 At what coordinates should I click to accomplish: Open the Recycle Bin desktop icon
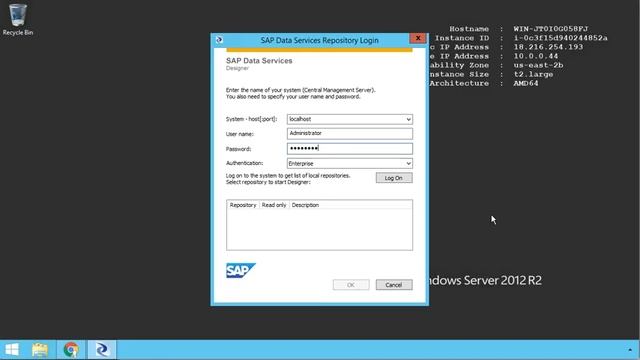pyautogui.click(x=18, y=19)
